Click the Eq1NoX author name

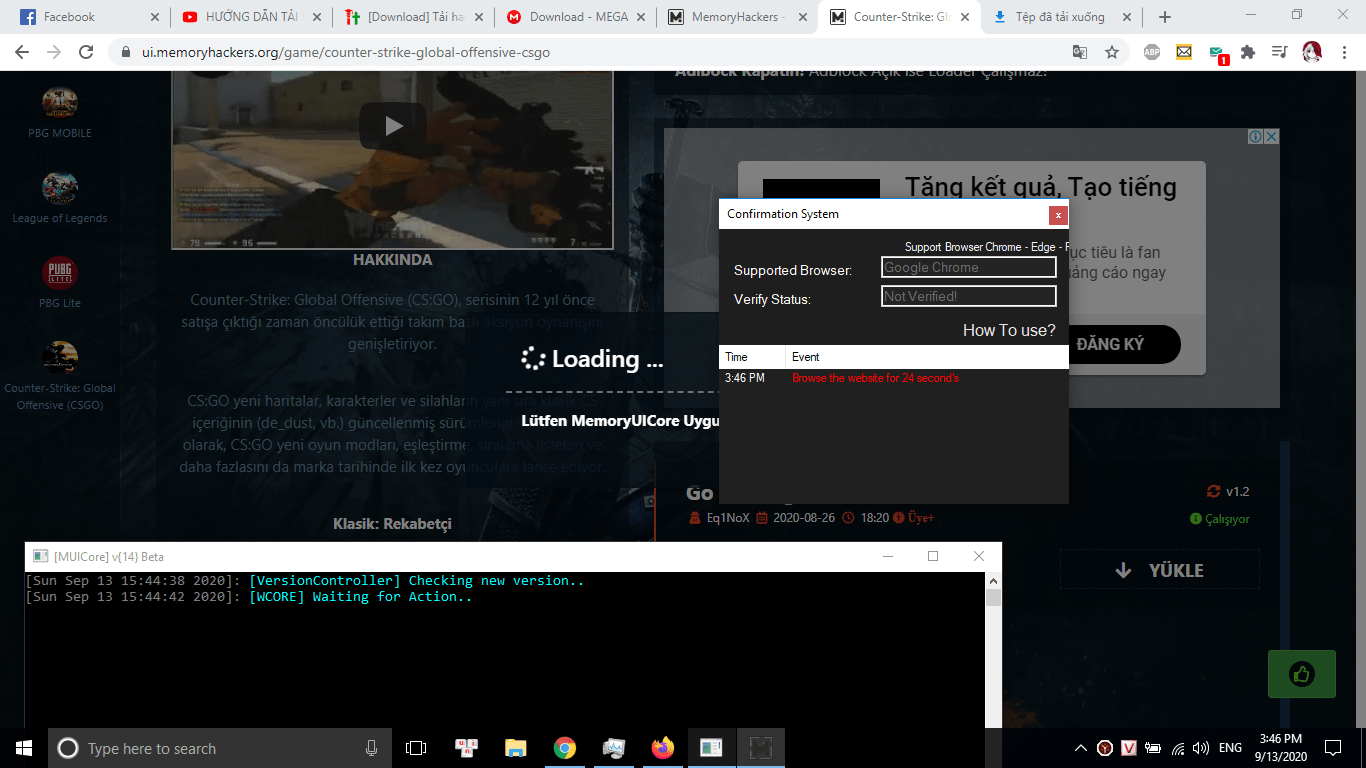point(728,518)
